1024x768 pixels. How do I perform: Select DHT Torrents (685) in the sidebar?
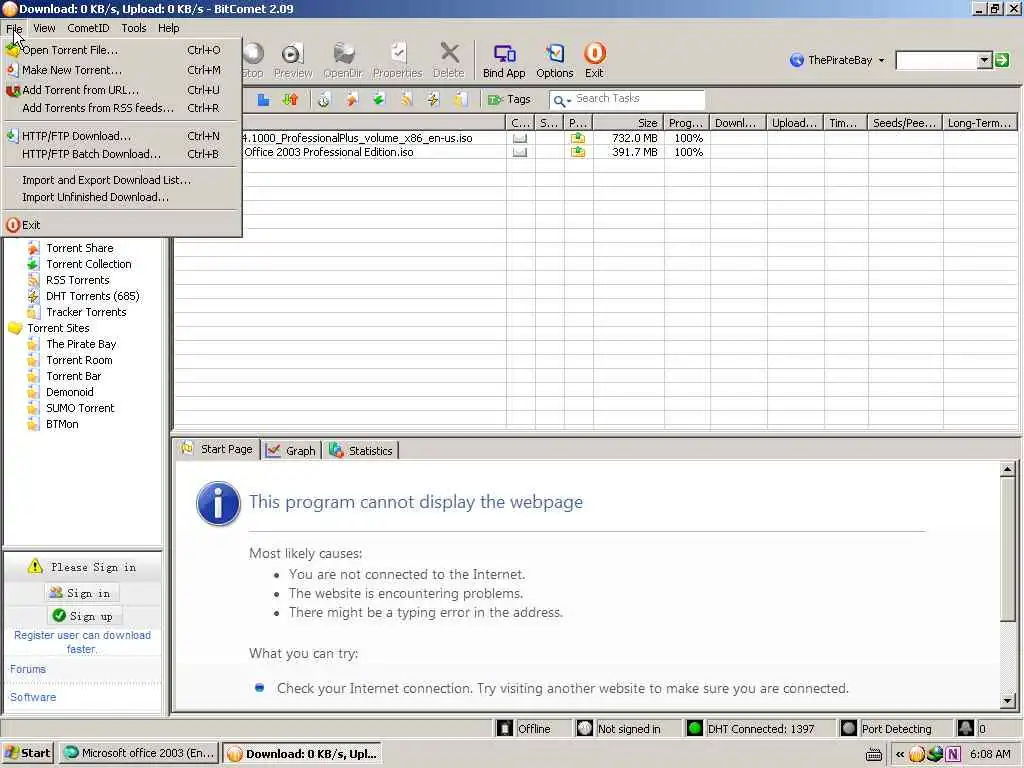tap(93, 296)
